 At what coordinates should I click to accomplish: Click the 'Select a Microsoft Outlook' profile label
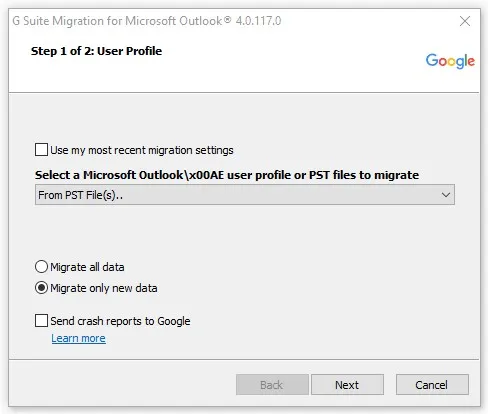(227, 175)
